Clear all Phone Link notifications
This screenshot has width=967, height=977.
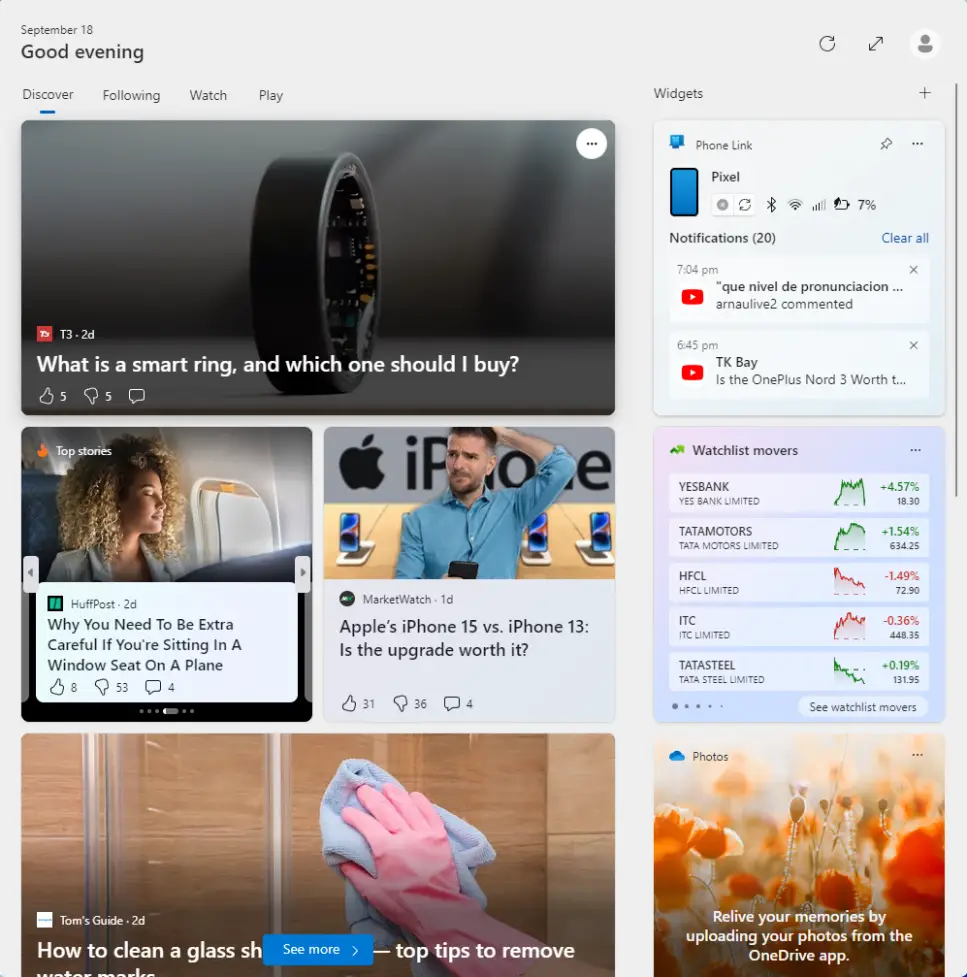[905, 238]
